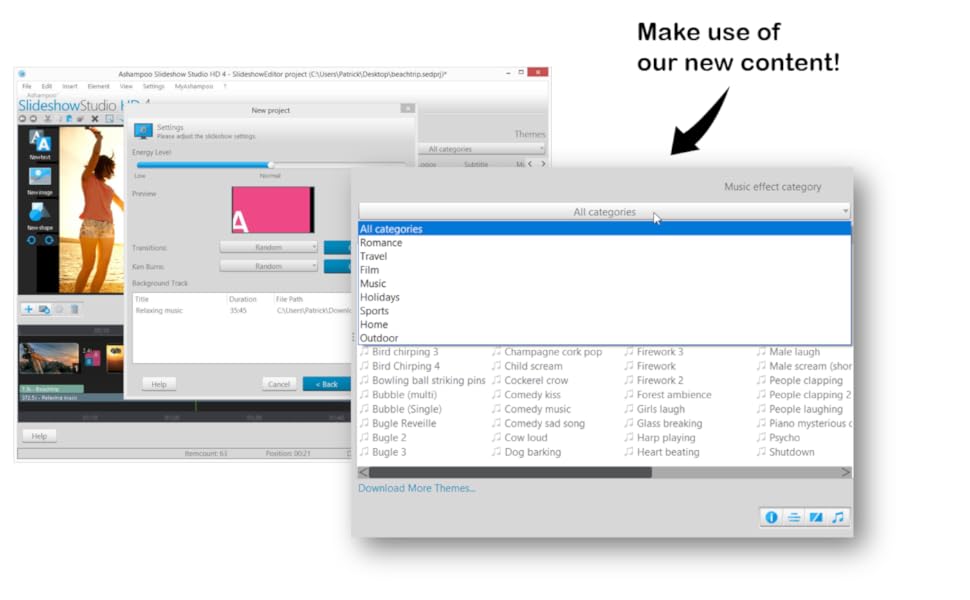Select the Champagne cork pop sound
Viewport: 970px width, 600px height.
[x=552, y=352]
